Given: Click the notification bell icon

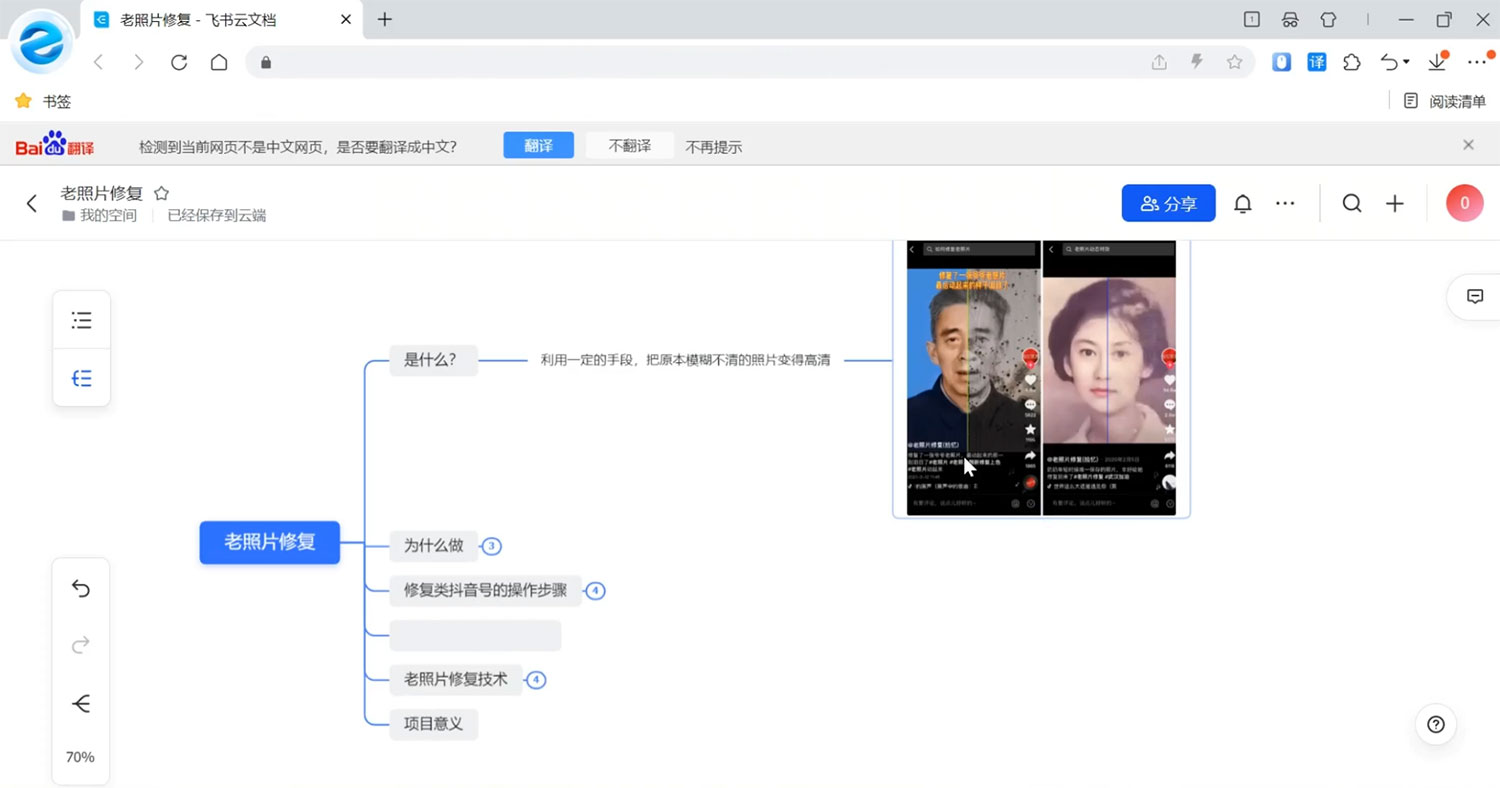Looking at the screenshot, I should 1242,203.
